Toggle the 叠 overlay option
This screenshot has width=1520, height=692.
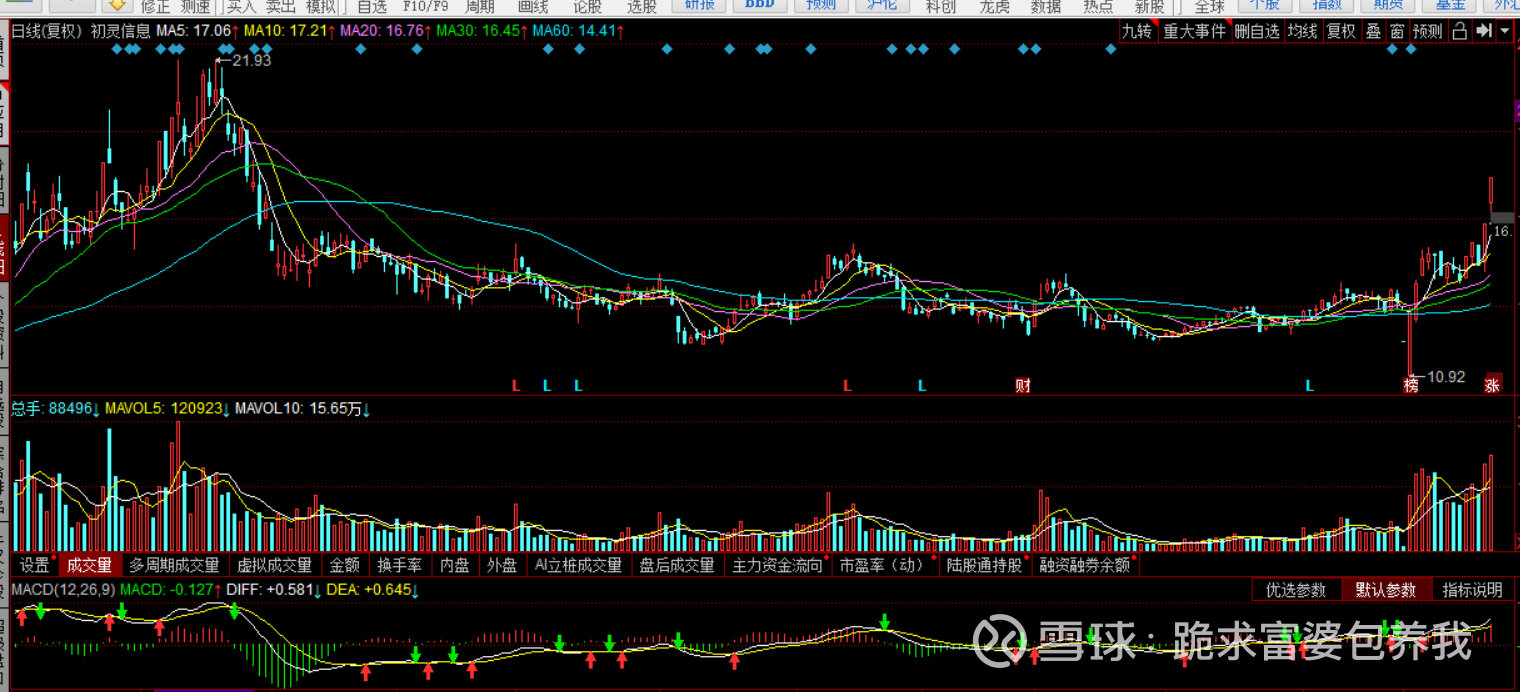tap(1374, 31)
